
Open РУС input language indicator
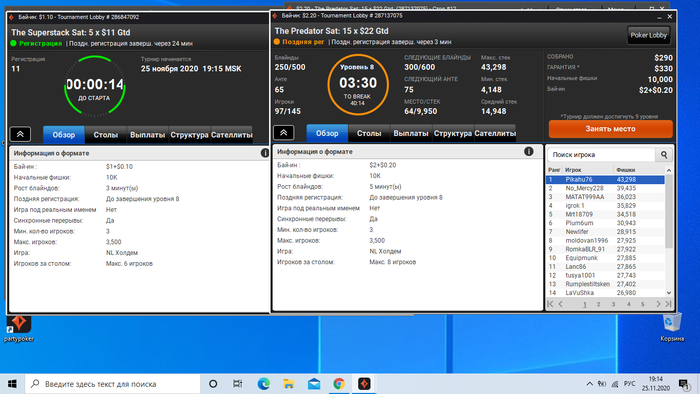(629, 384)
